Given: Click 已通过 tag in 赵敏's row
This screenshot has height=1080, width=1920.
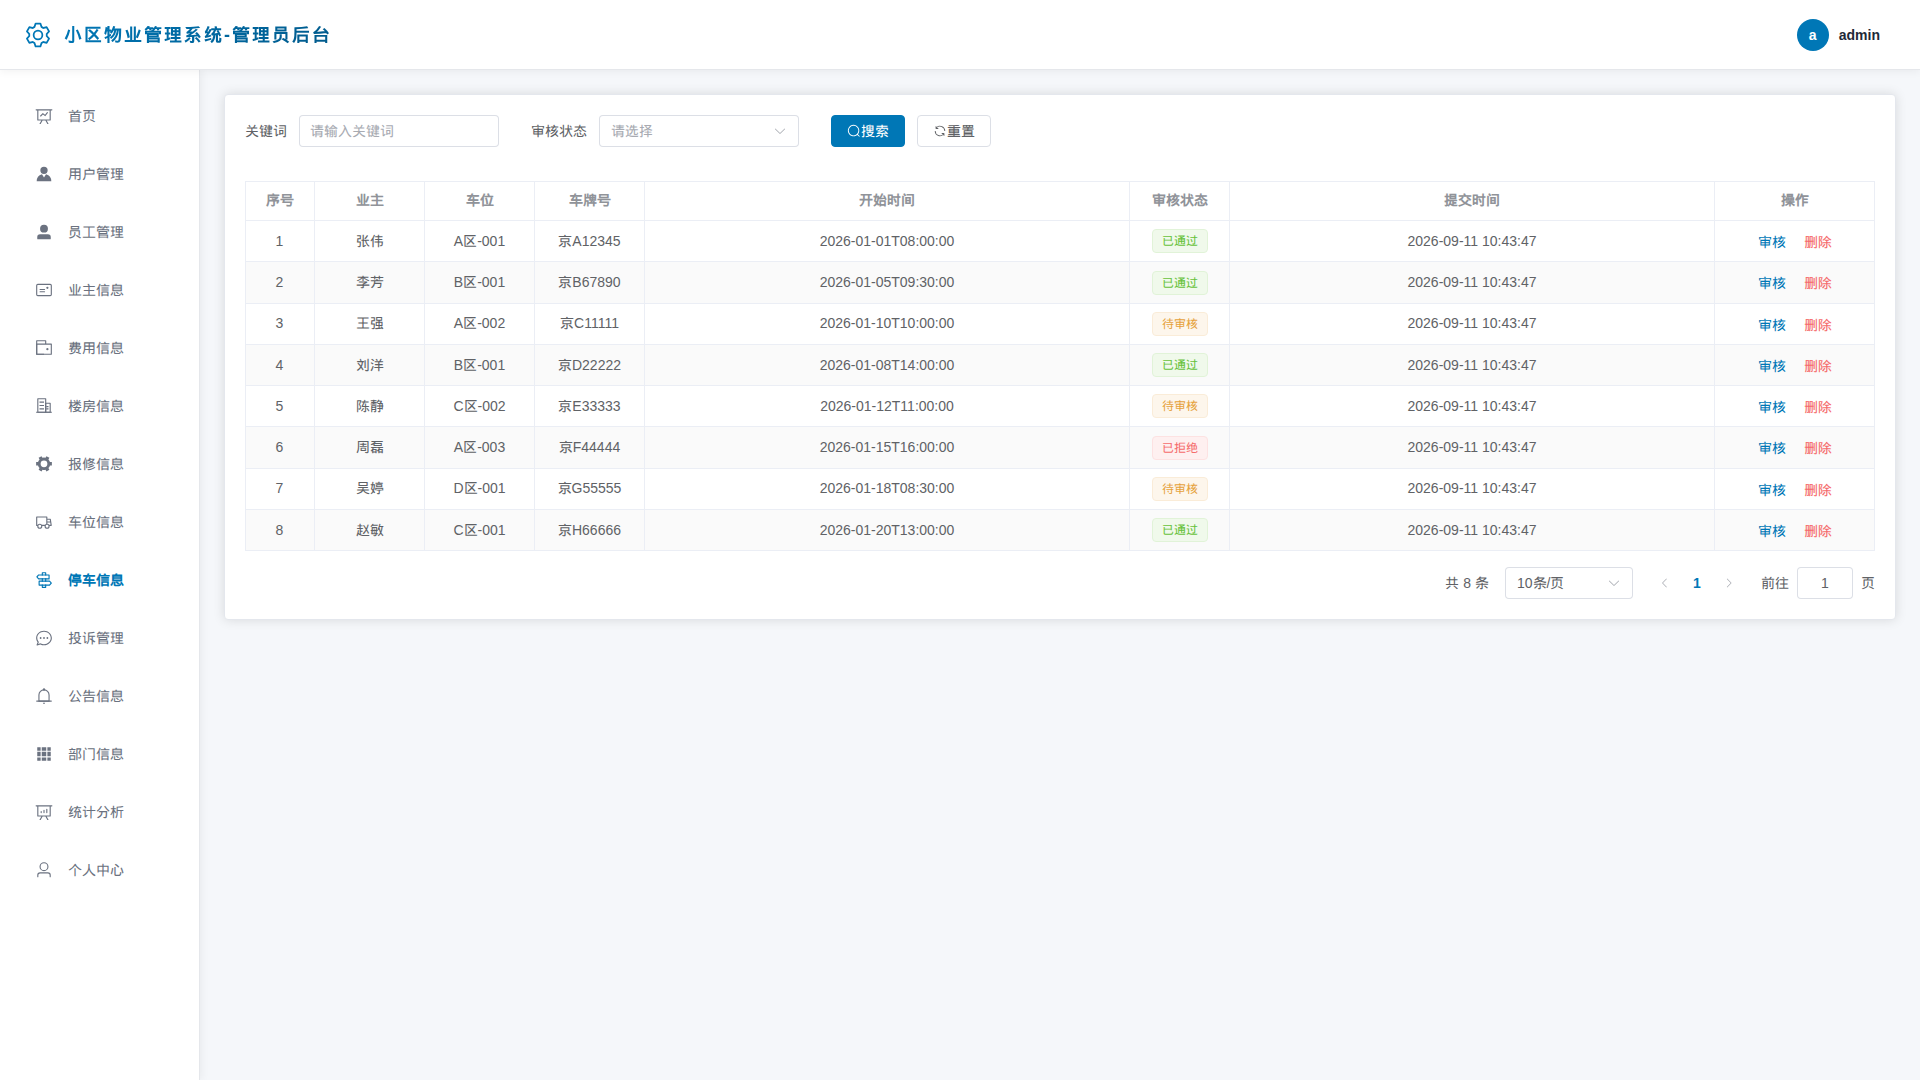Looking at the screenshot, I should pos(1180,530).
